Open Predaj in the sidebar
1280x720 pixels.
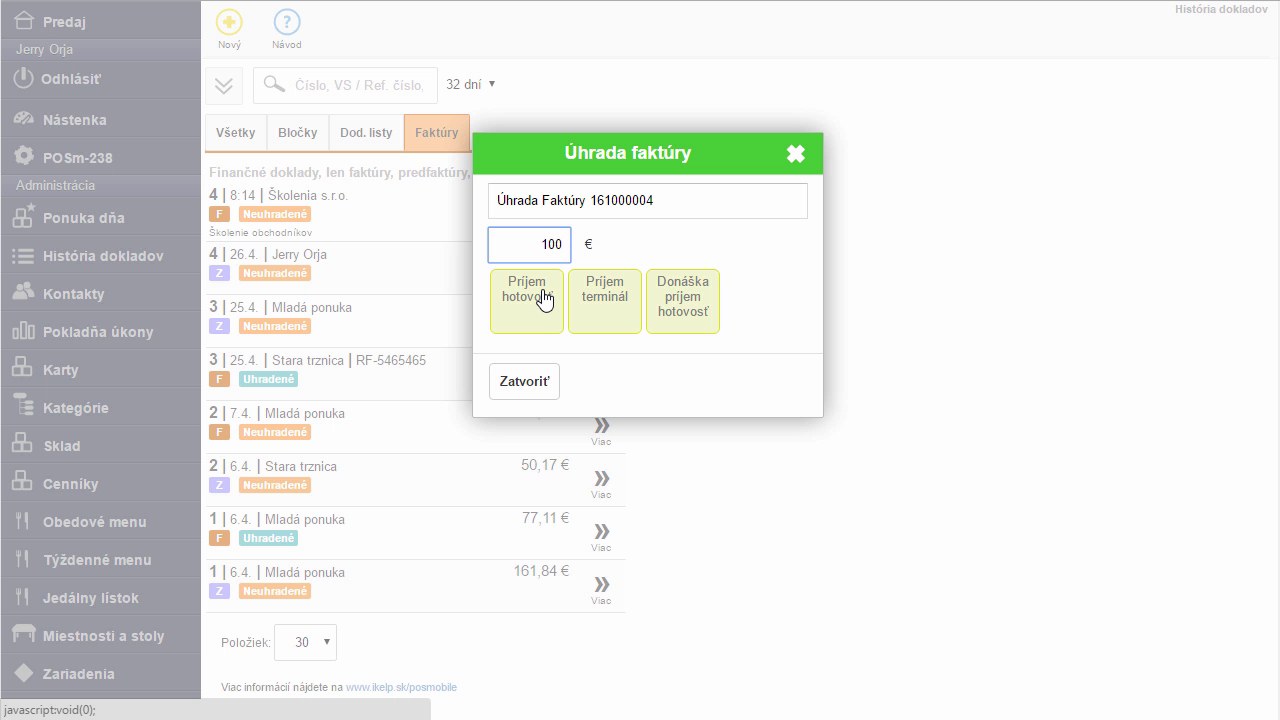[x=100, y=21]
